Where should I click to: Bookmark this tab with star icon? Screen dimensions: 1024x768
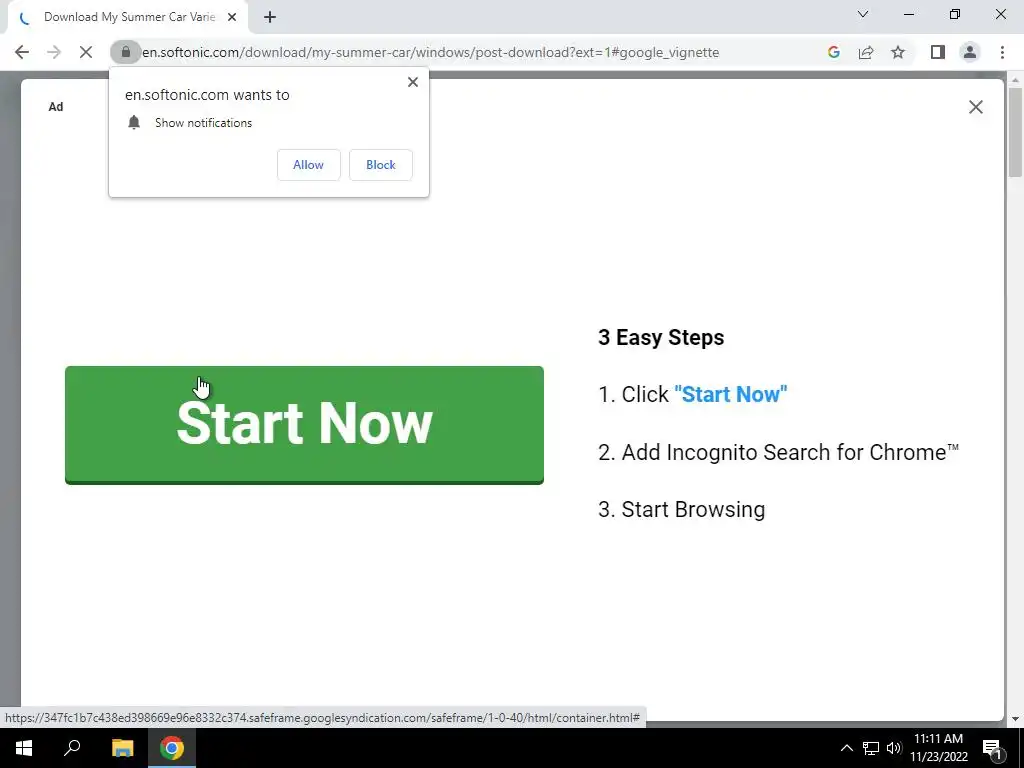[898, 52]
